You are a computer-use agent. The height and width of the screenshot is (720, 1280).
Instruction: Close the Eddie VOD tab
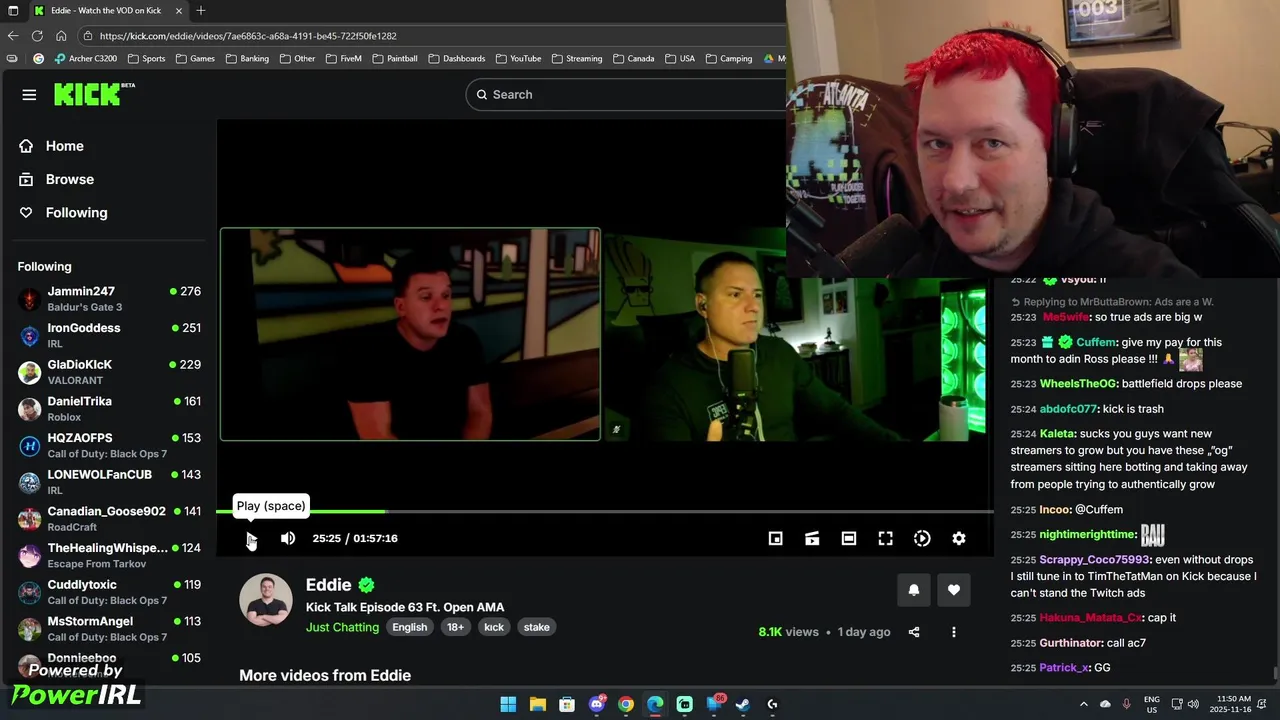tap(179, 10)
